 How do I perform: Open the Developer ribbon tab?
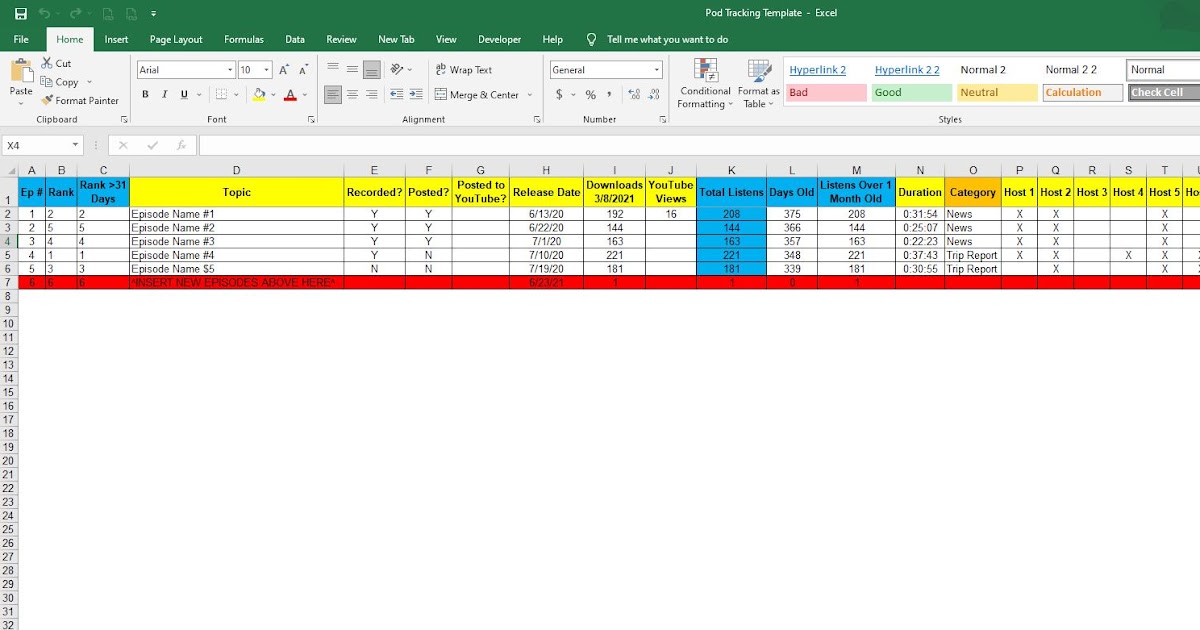click(x=499, y=39)
